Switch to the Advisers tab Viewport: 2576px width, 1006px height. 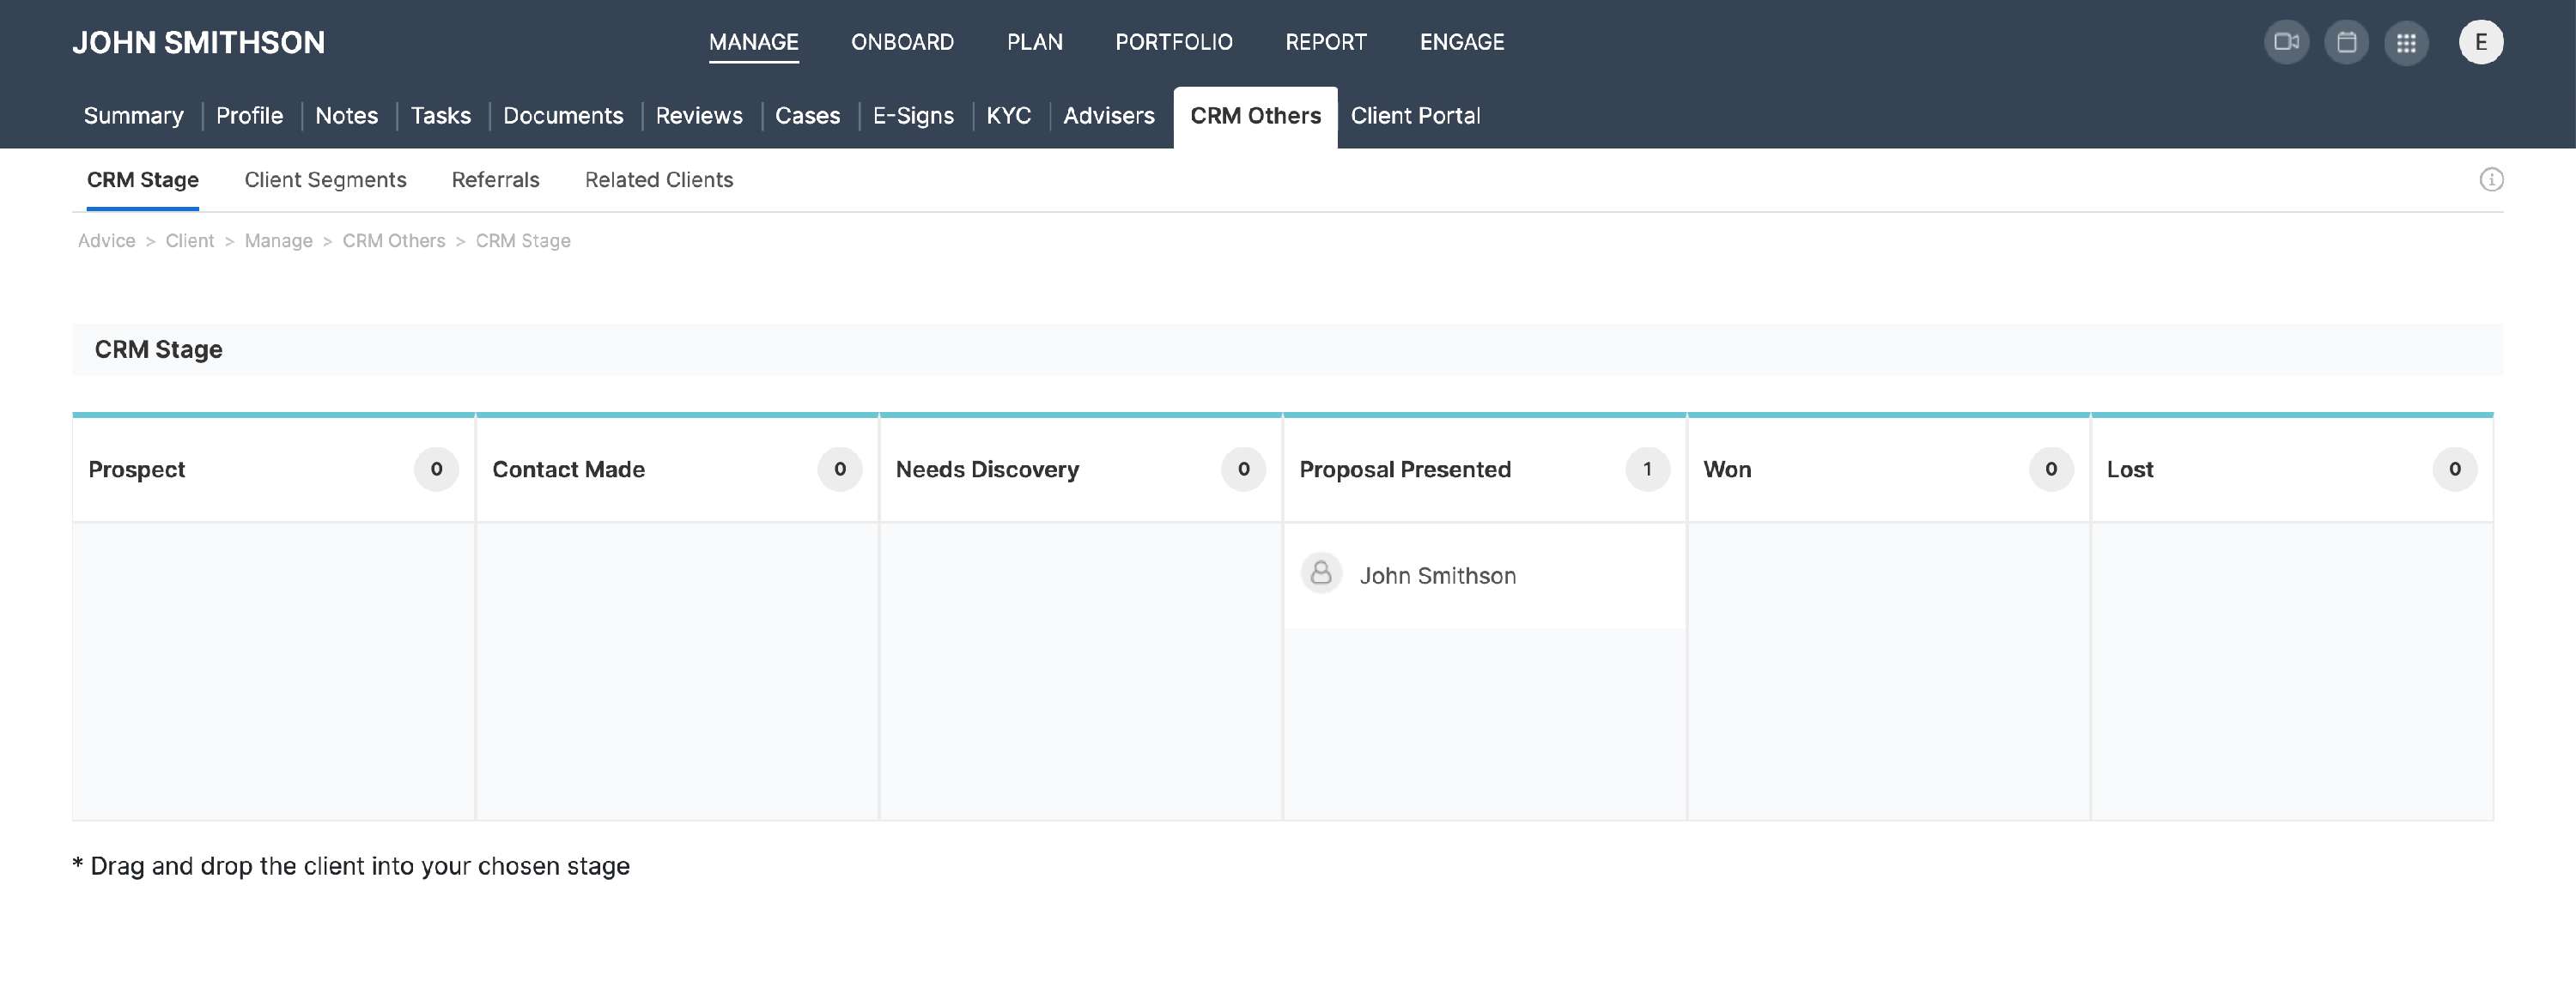(1109, 116)
